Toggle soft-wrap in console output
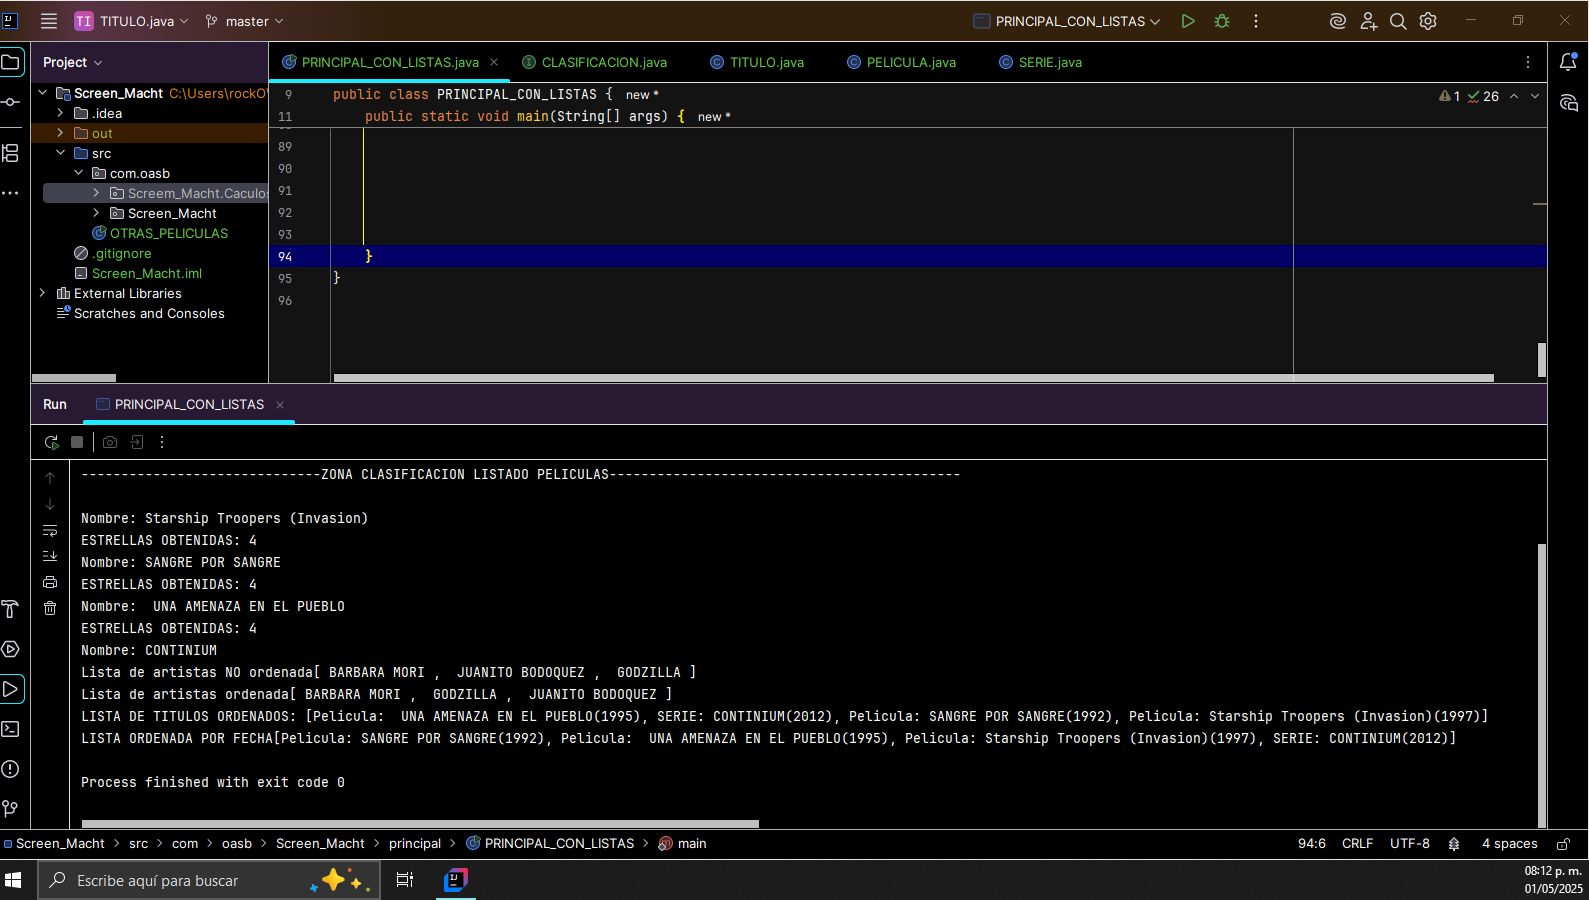 [50, 530]
